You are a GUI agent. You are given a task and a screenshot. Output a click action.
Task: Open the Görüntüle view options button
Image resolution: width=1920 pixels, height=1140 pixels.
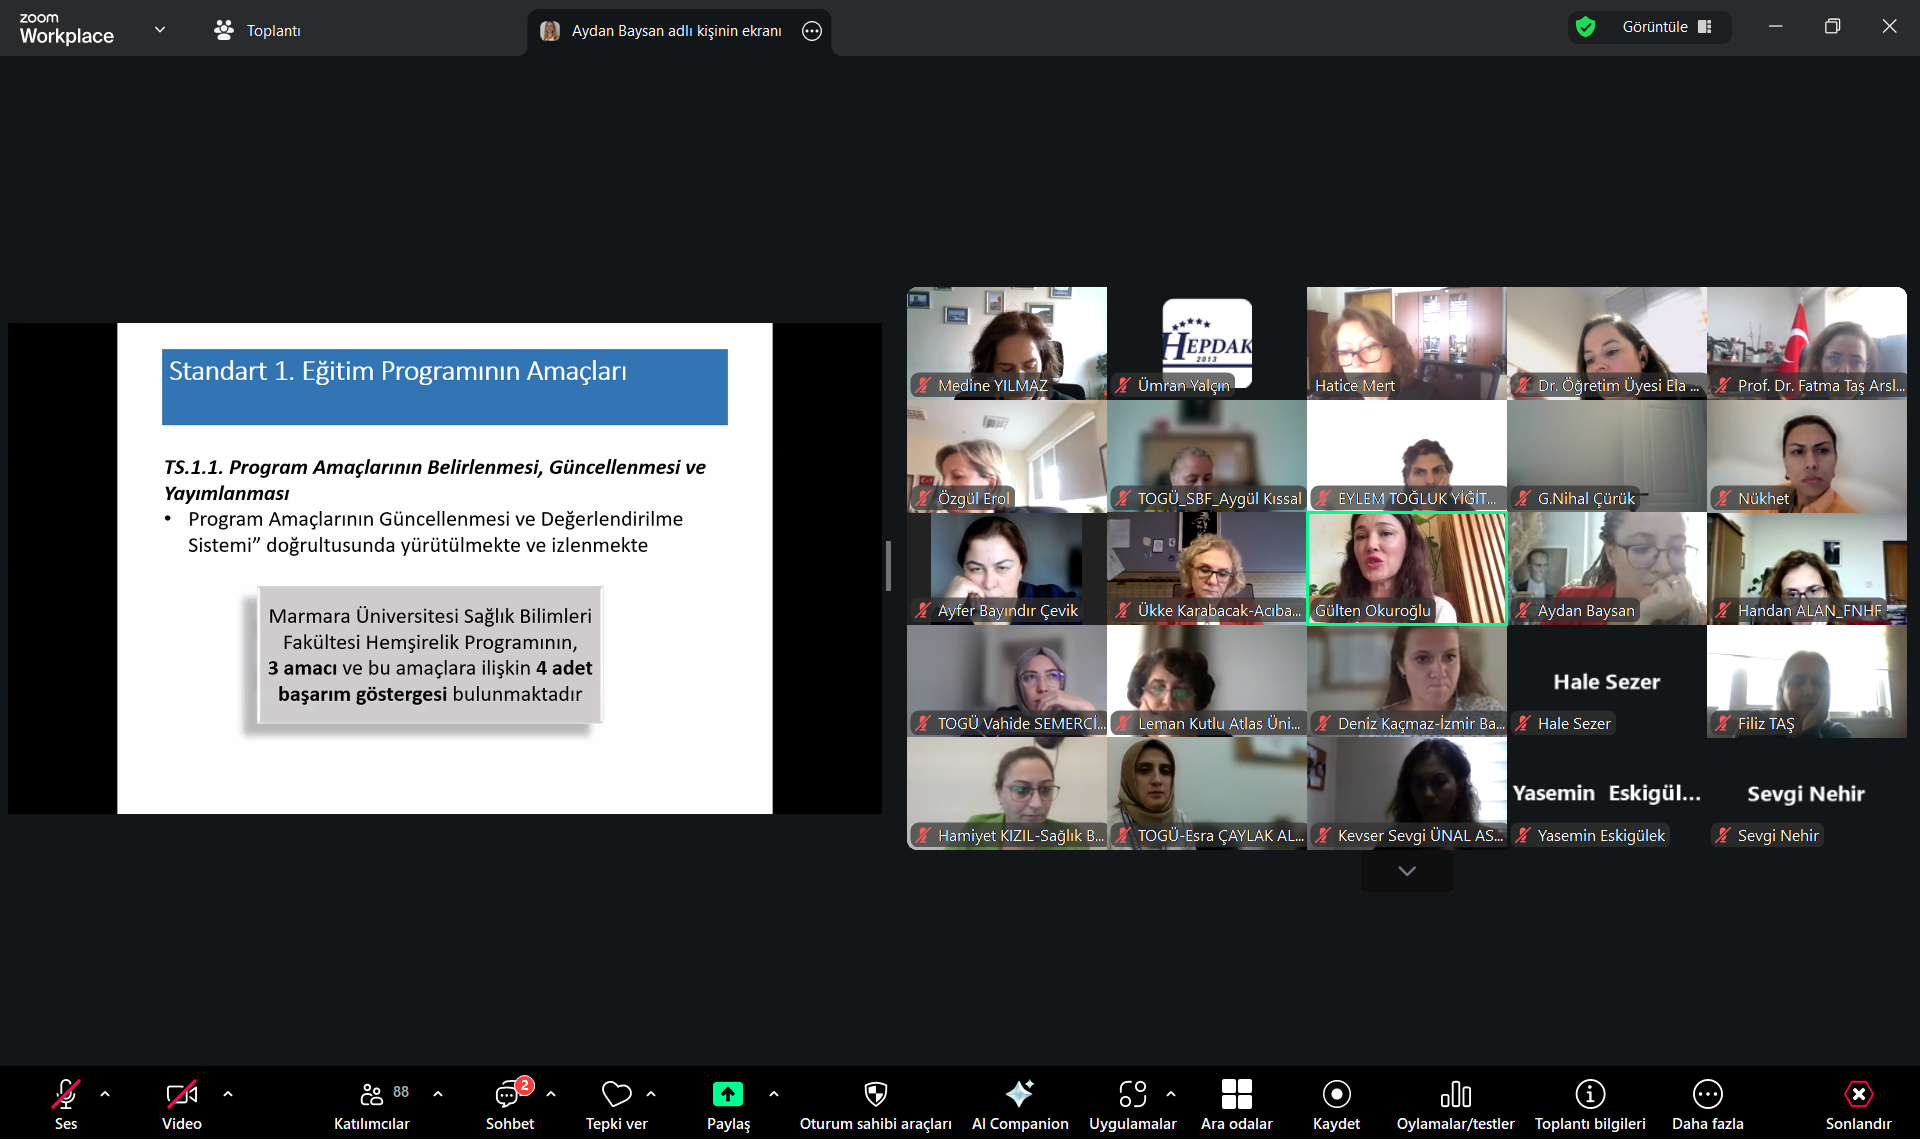[x=1666, y=27]
